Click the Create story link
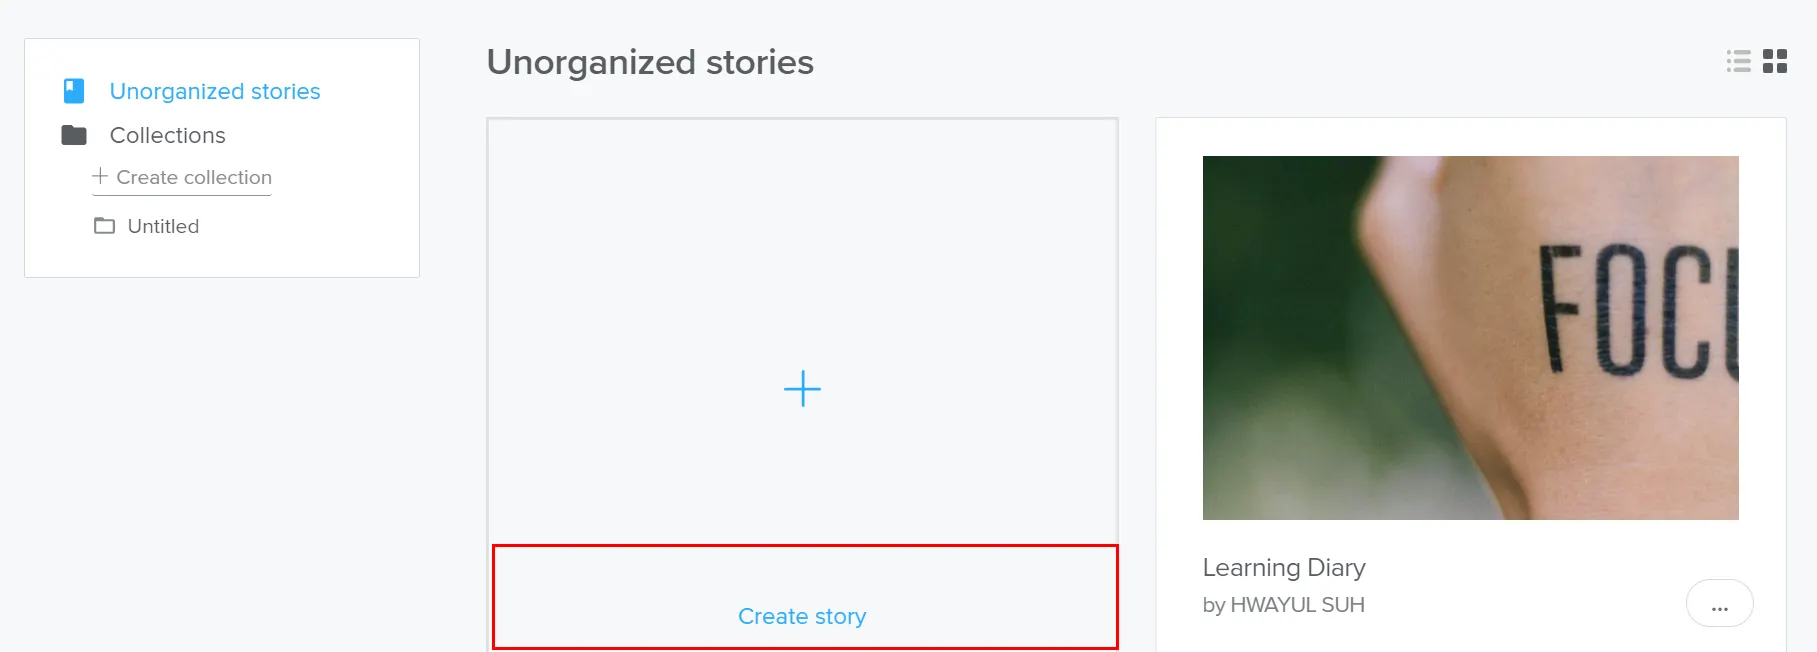 click(802, 616)
